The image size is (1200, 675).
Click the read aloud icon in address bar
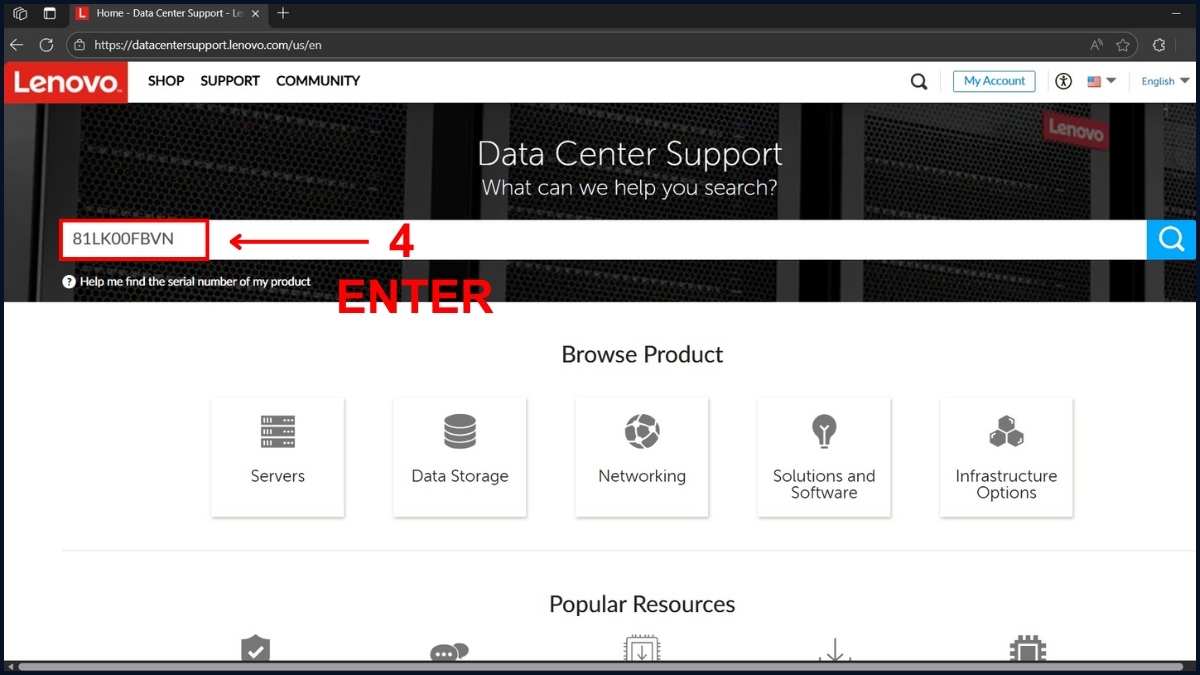[x=1097, y=45]
